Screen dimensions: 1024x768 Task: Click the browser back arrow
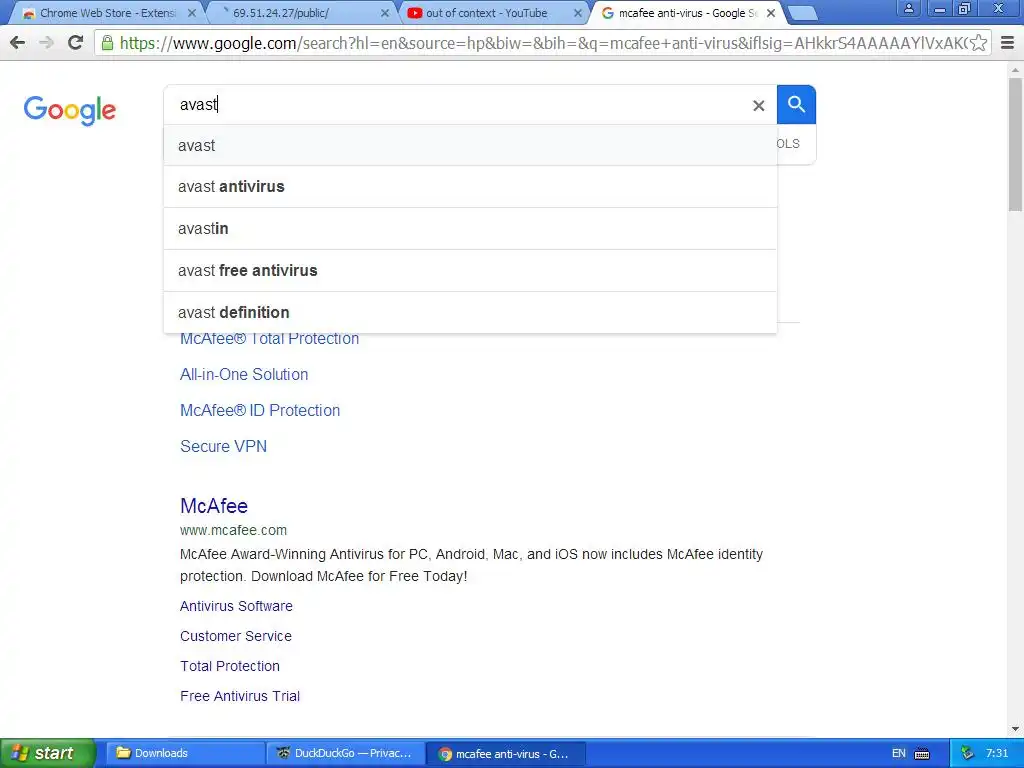pyautogui.click(x=18, y=43)
